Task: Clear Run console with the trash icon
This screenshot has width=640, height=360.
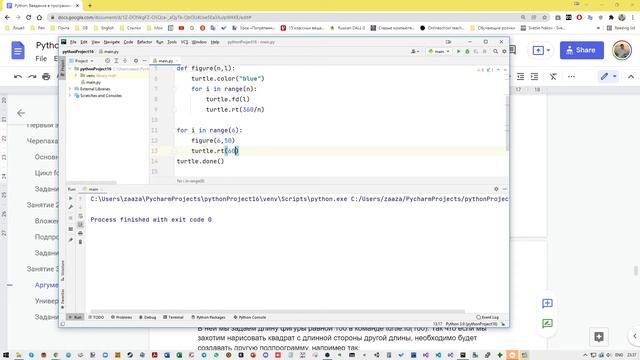Action: (80, 242)
